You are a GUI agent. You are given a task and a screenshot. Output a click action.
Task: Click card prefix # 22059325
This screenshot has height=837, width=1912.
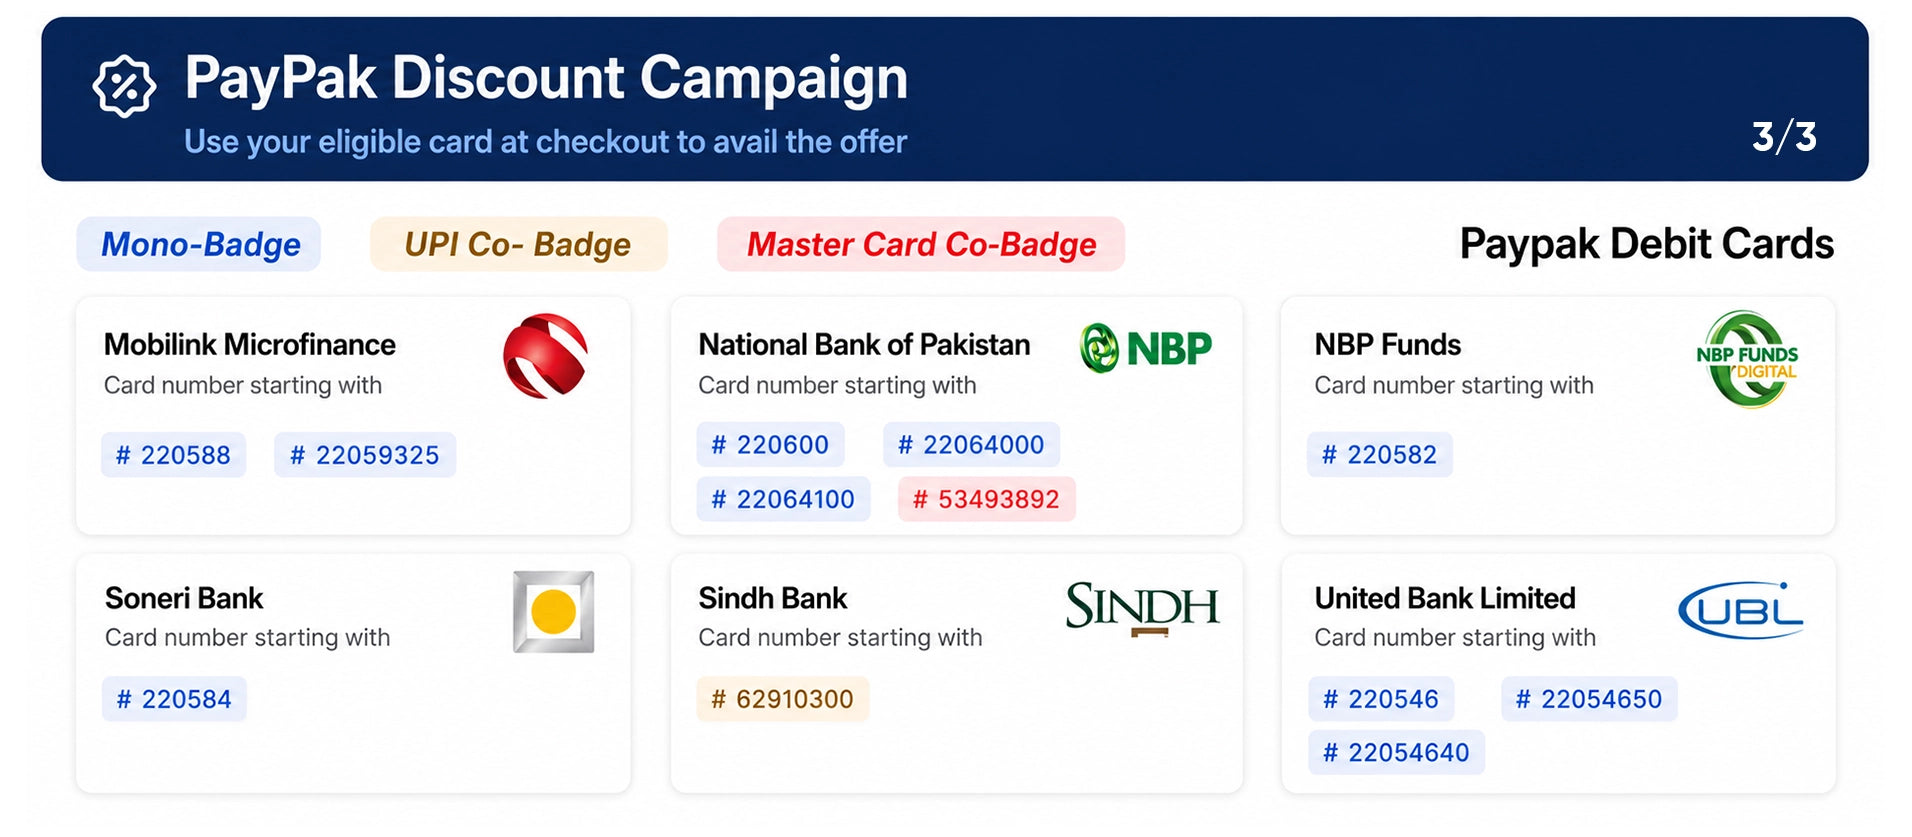365,455
